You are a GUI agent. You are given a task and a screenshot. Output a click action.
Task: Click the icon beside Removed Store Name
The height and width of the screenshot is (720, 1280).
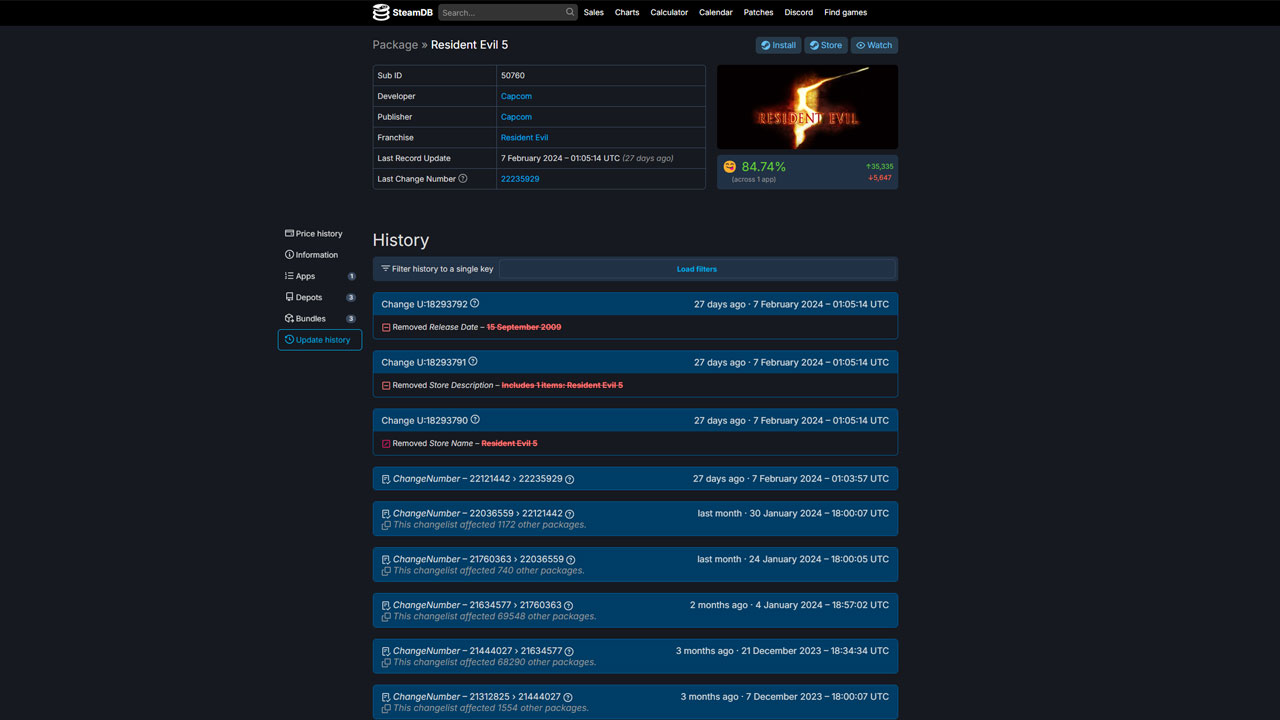coord(386,443)
